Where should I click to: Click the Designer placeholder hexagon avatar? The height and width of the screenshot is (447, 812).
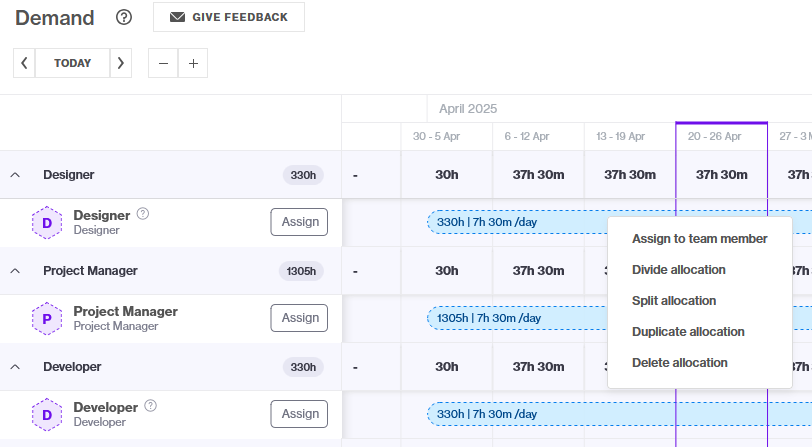47,223
